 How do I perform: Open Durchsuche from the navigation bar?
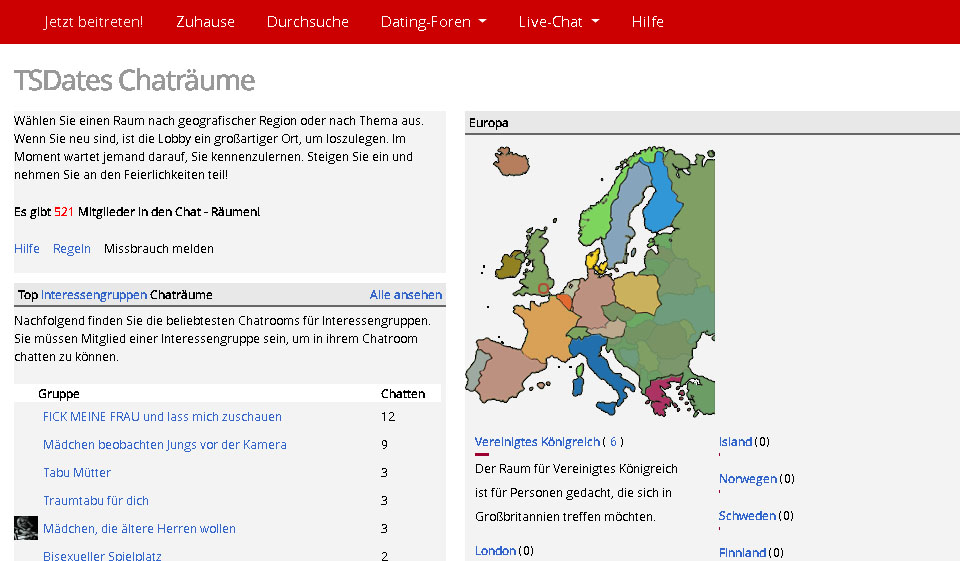(x=307, y=21)
